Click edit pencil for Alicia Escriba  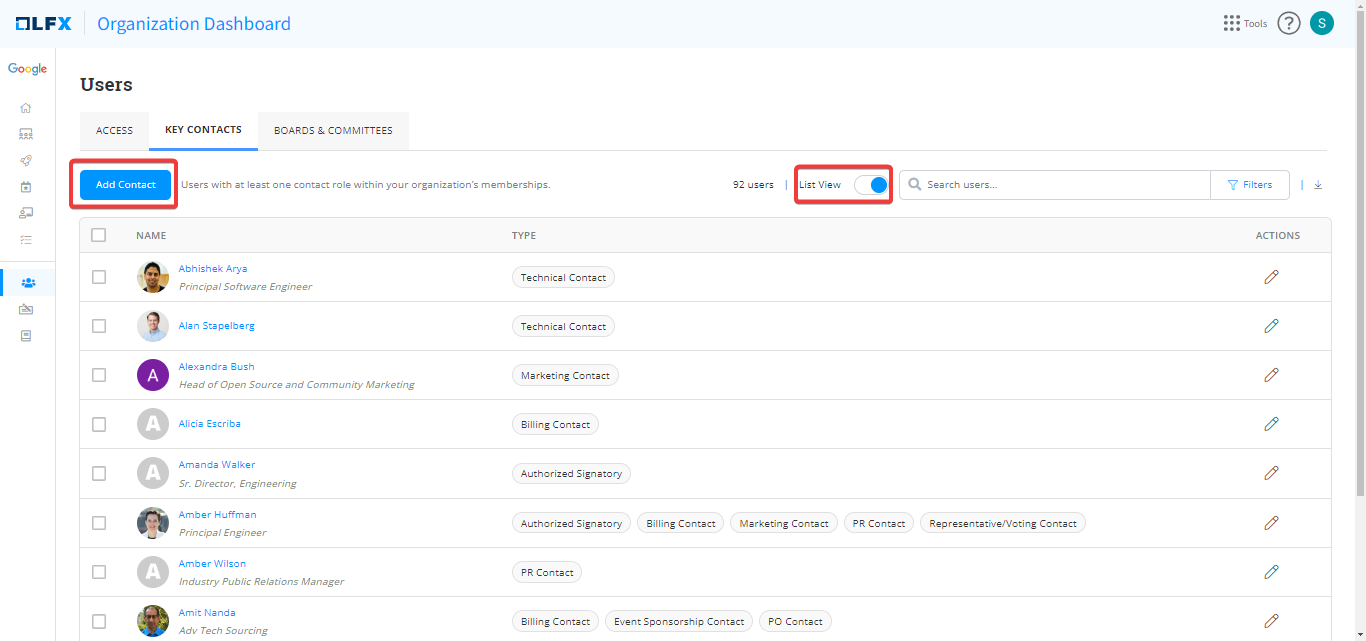coord(1271,424)
